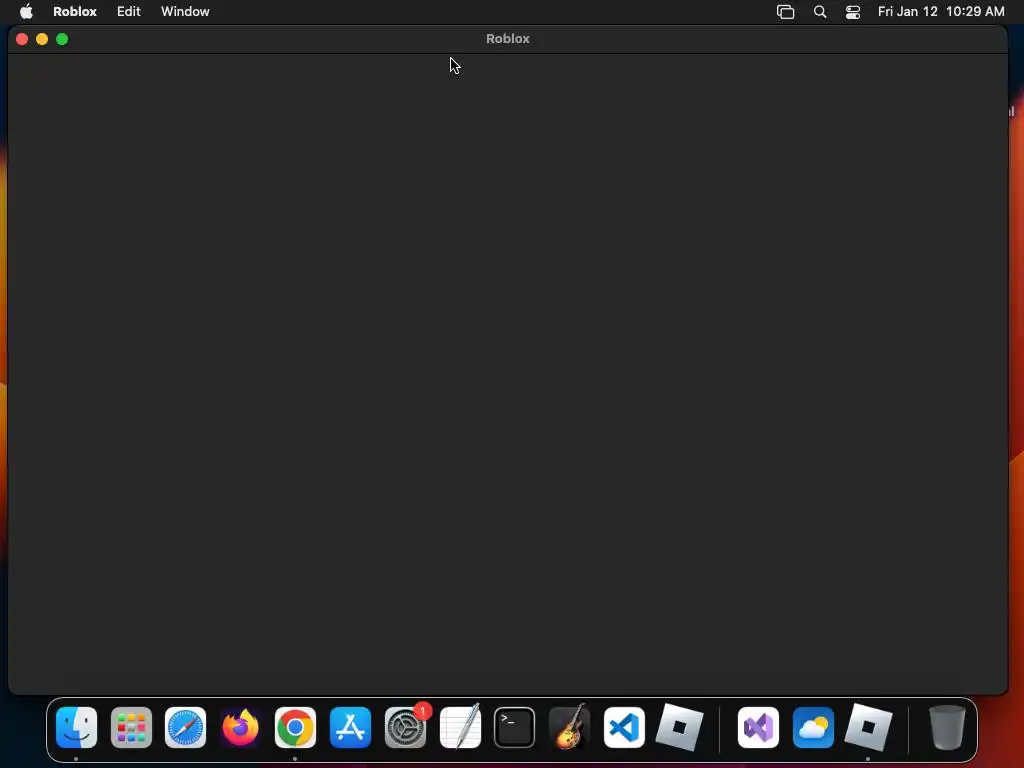Open the Window menu
Screen dimensions: 1024x768
tap(185, 12)
